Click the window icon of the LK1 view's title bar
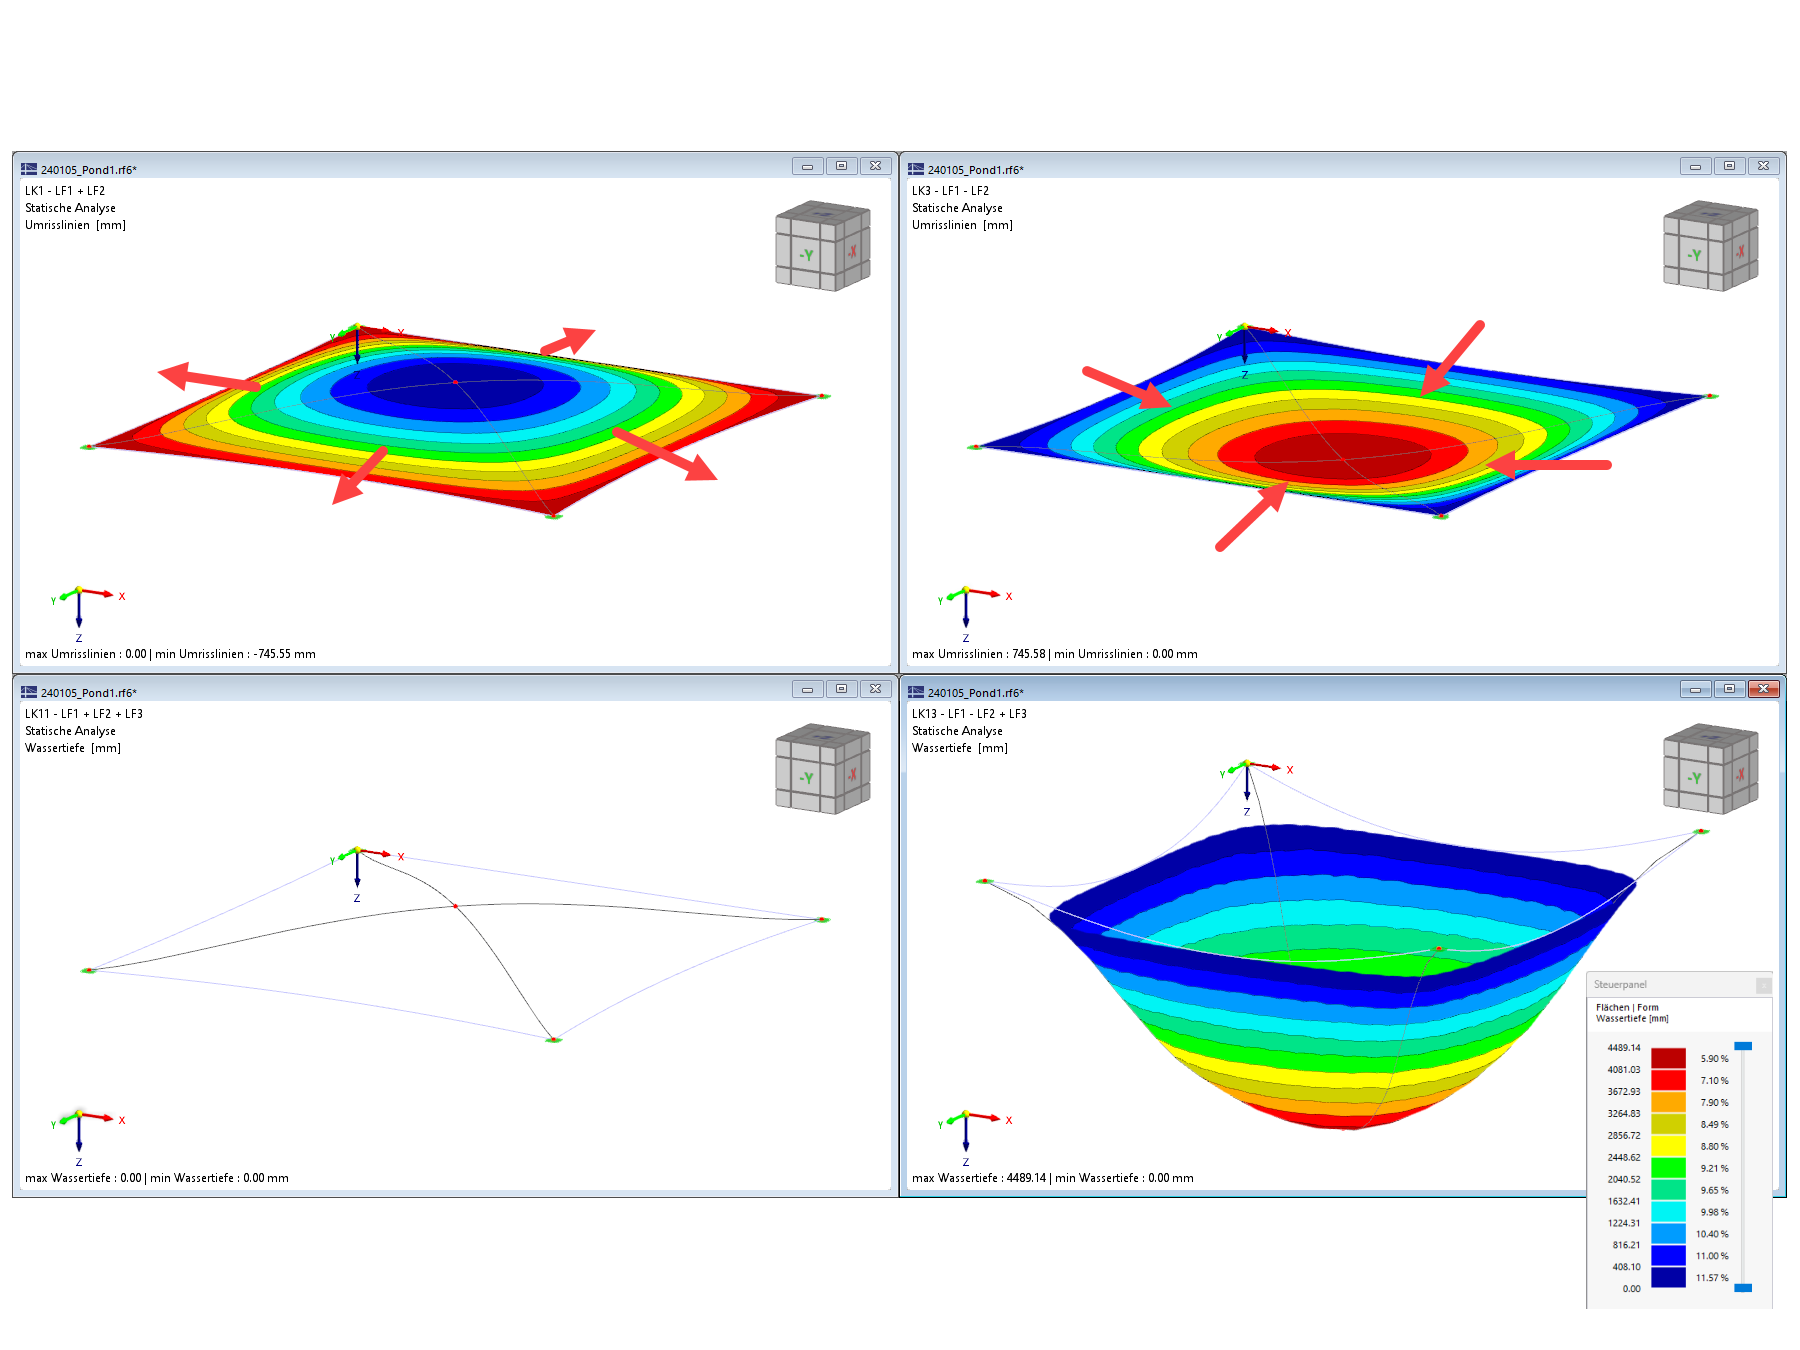Screen dimensions: 1800x1350 (x=29, y=169)
